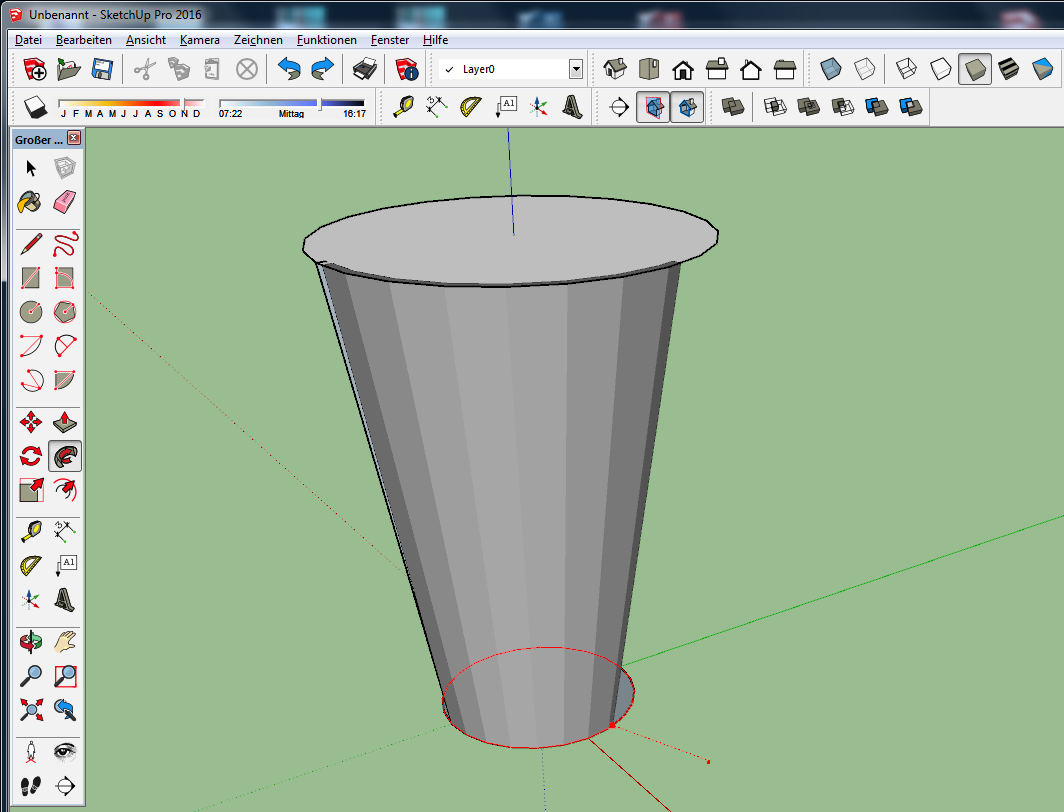Select the Paint Bucket tool
1064x812 pixels.
[x=31, y=202]
